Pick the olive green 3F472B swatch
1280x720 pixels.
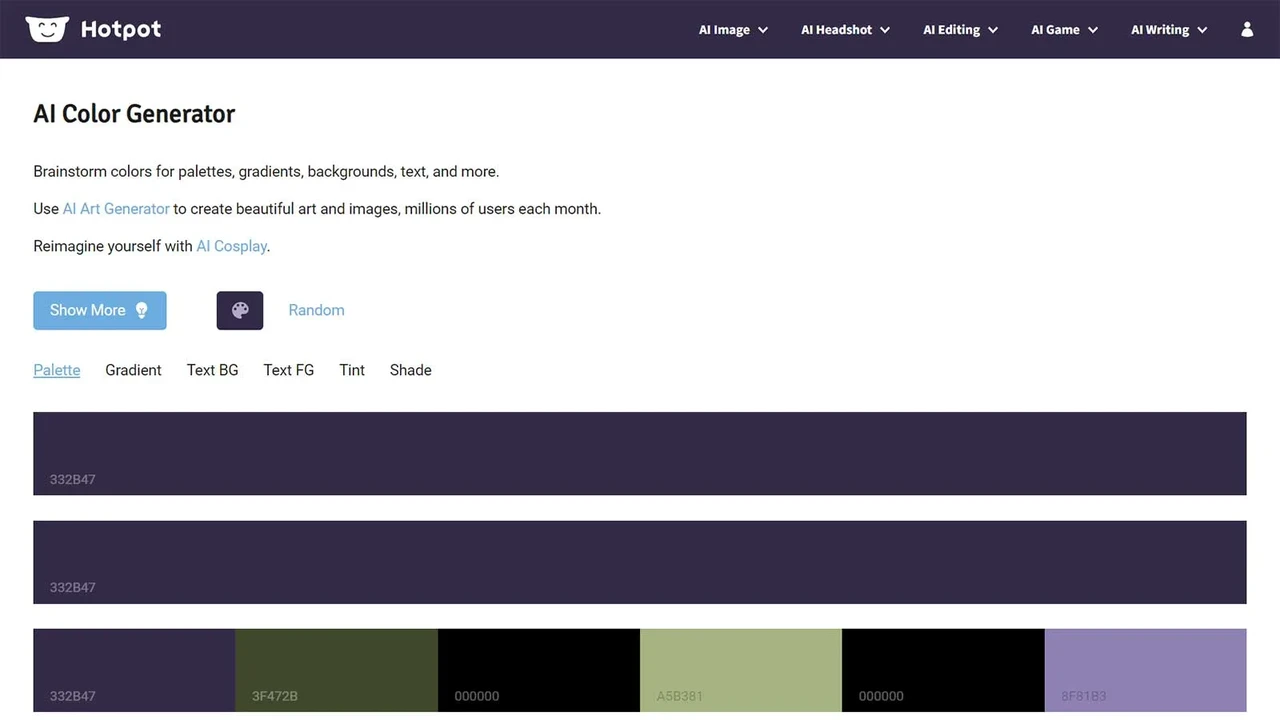[336, 669]
